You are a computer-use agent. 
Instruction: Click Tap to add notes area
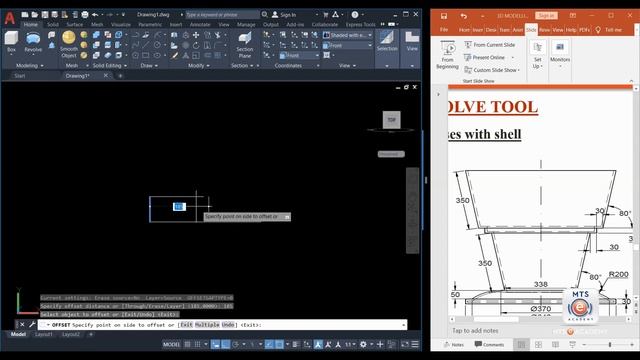tap(475, 331)
